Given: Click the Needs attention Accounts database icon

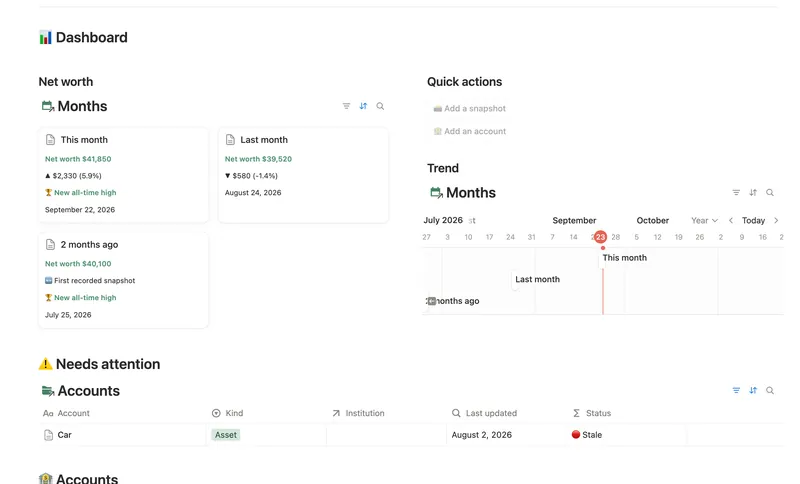Looking at the screenshot, I should pyautogui.click(x=47, y=391).
